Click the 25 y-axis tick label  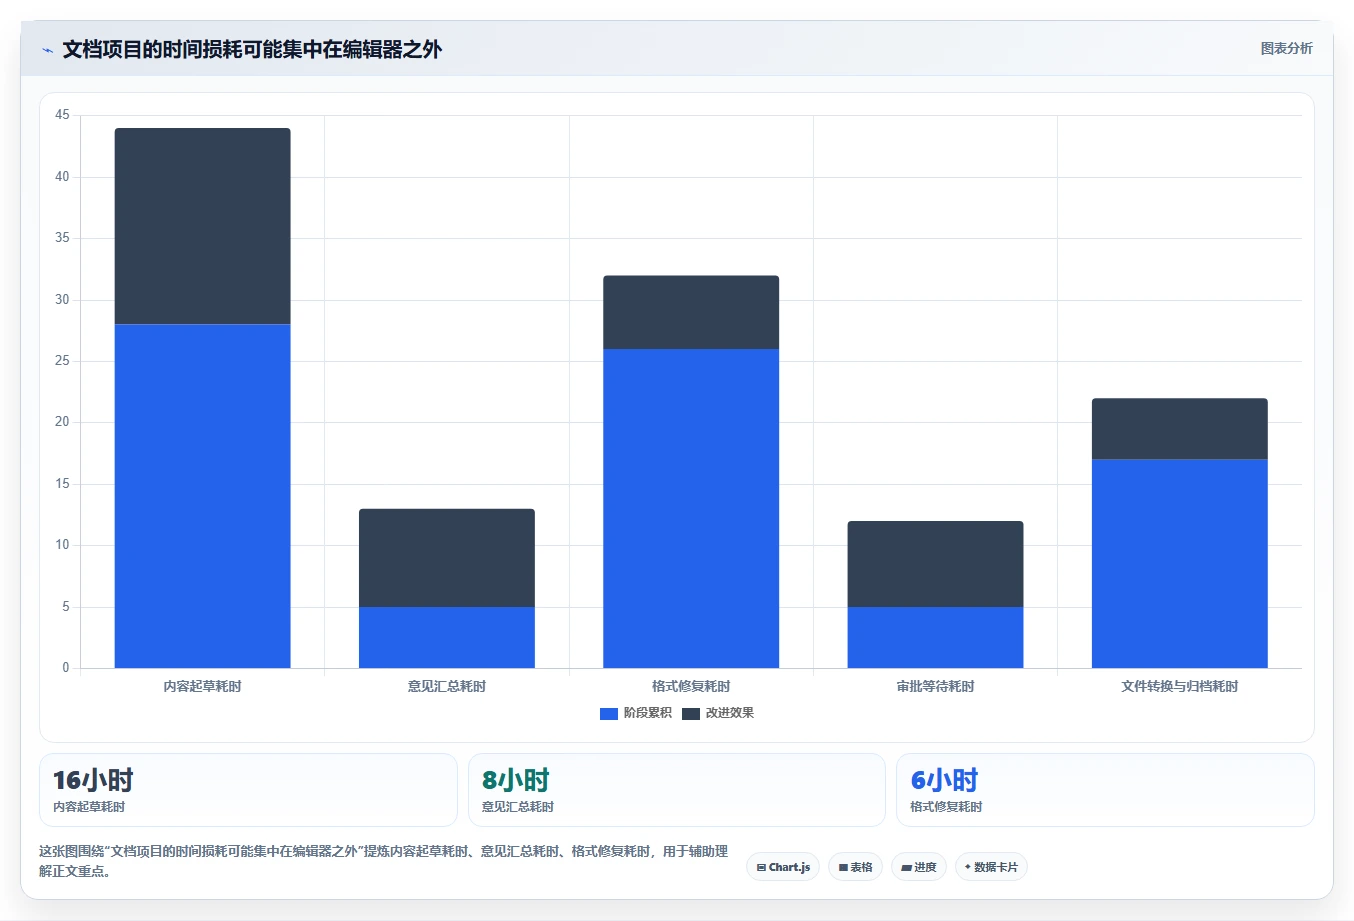[63, 361]
